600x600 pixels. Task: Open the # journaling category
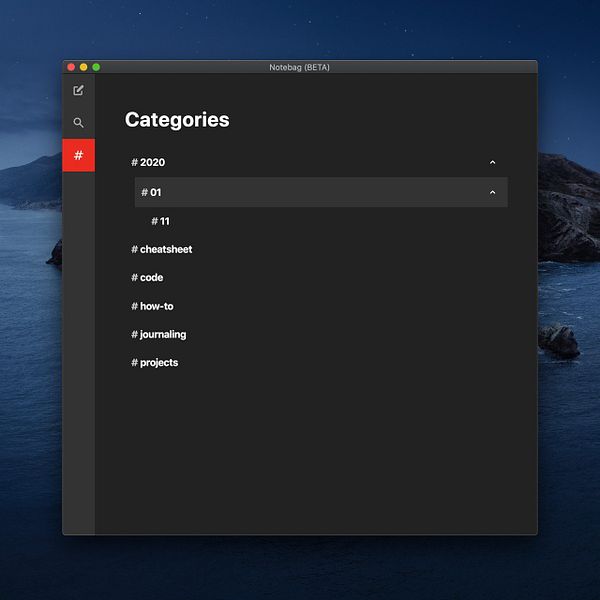coord(159,335)
